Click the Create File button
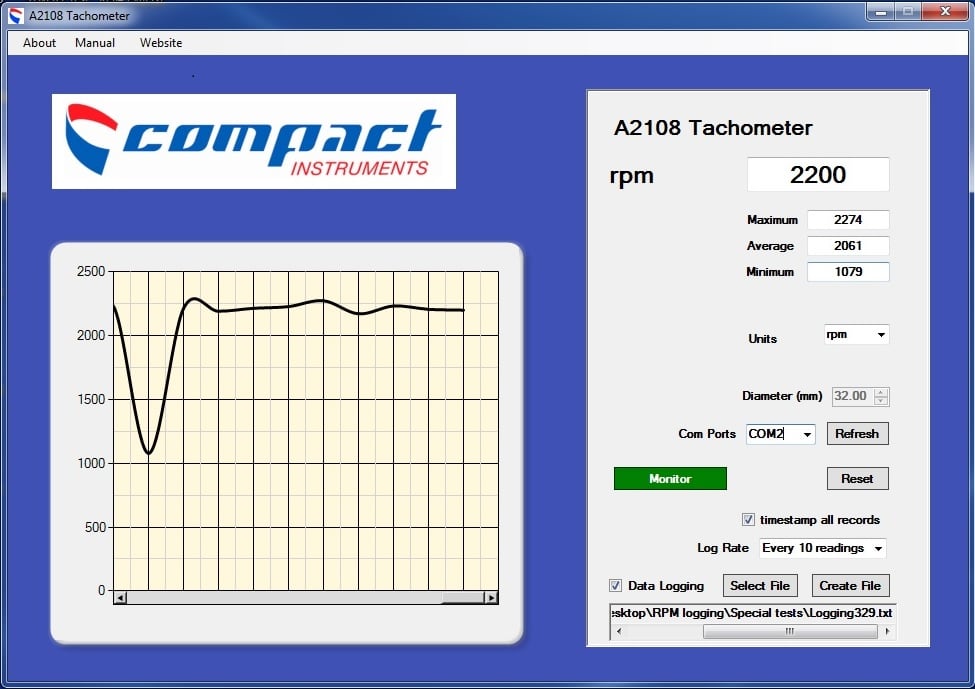 coord(850,585)
